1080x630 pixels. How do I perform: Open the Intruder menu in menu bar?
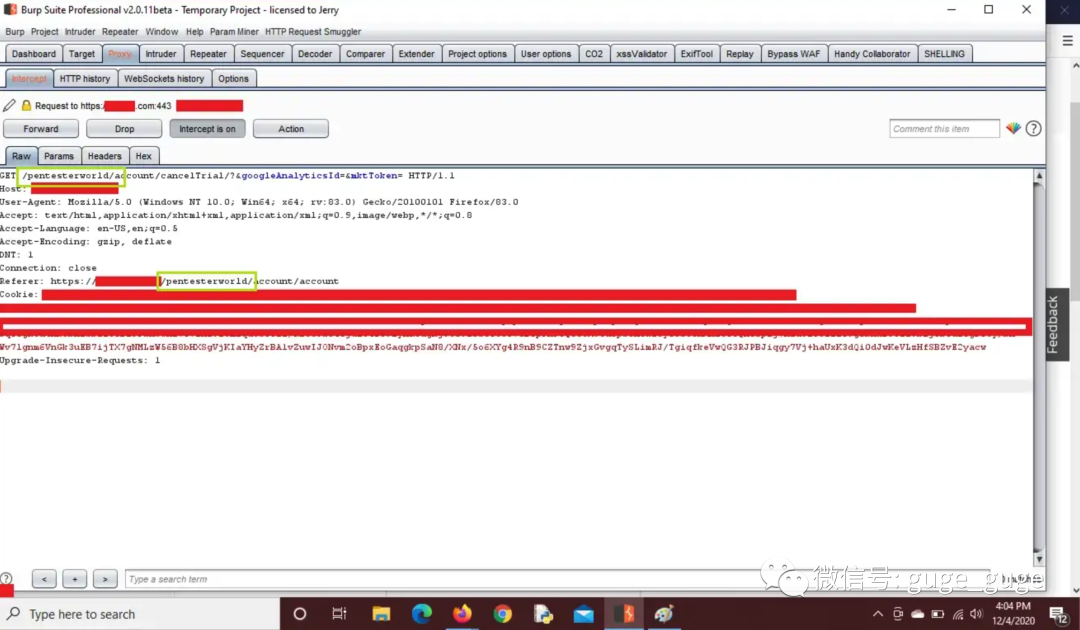[x=80, y=32]
